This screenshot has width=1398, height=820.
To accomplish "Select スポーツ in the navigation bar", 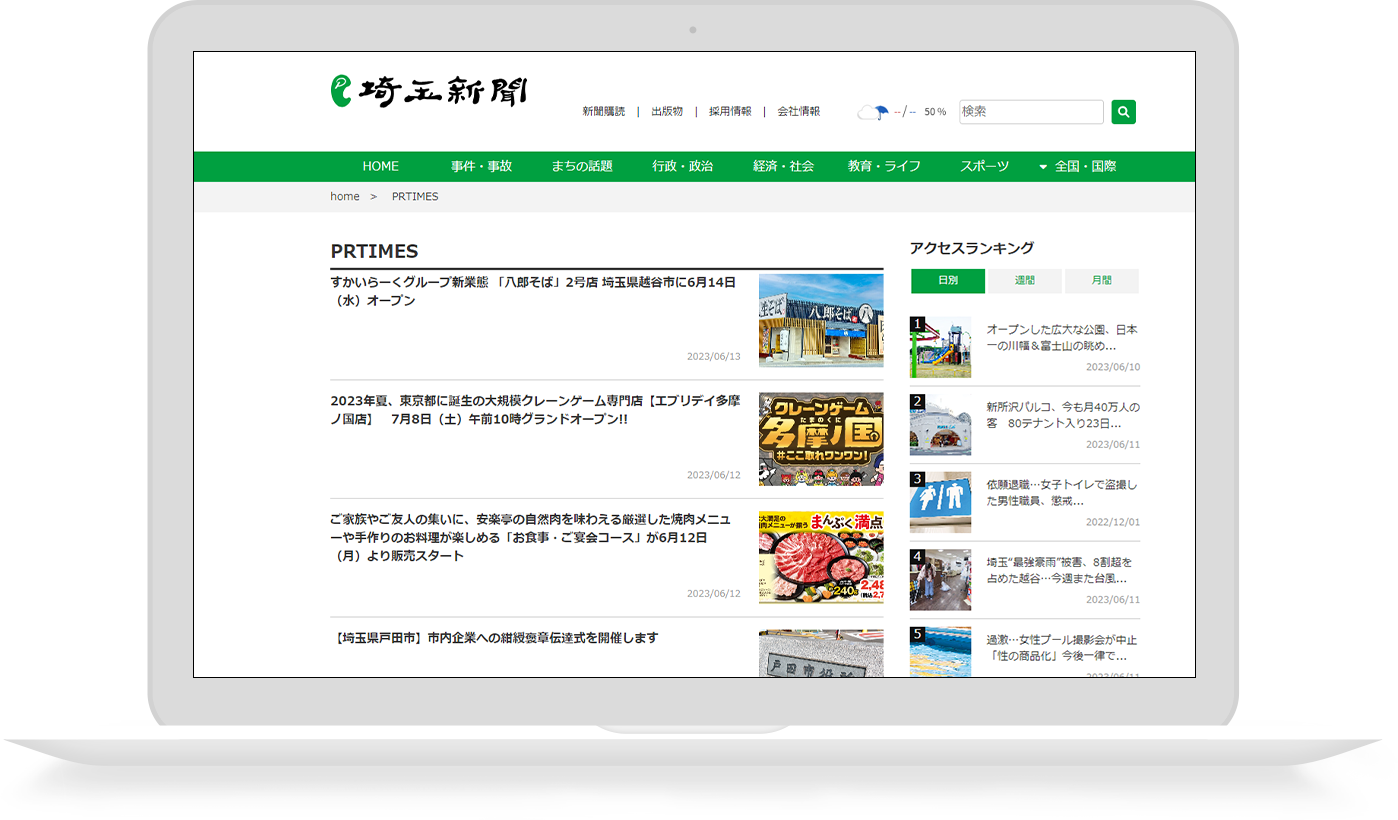I will tap(985, 166).
